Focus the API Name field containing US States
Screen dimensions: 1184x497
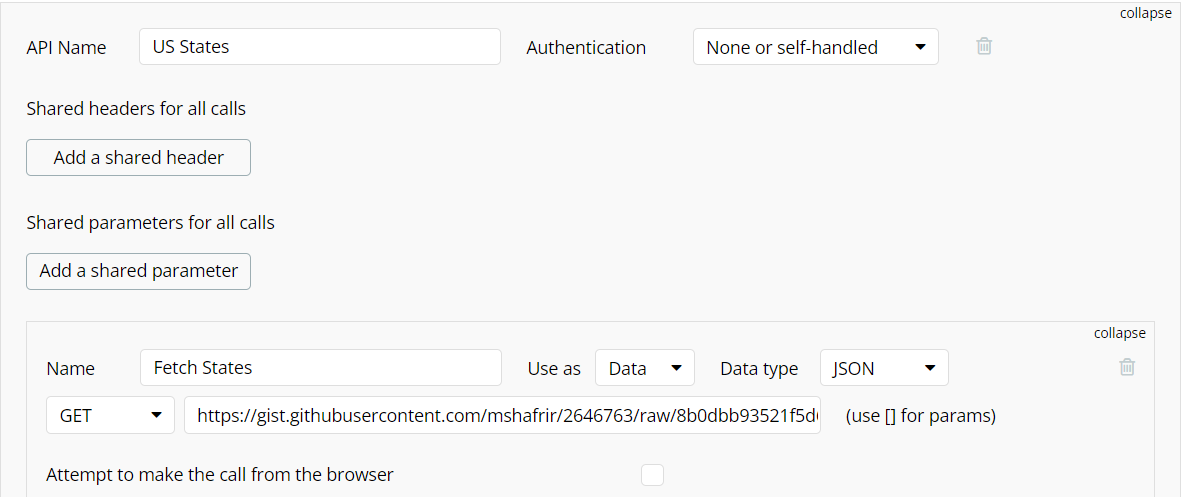tap(320, 47)
